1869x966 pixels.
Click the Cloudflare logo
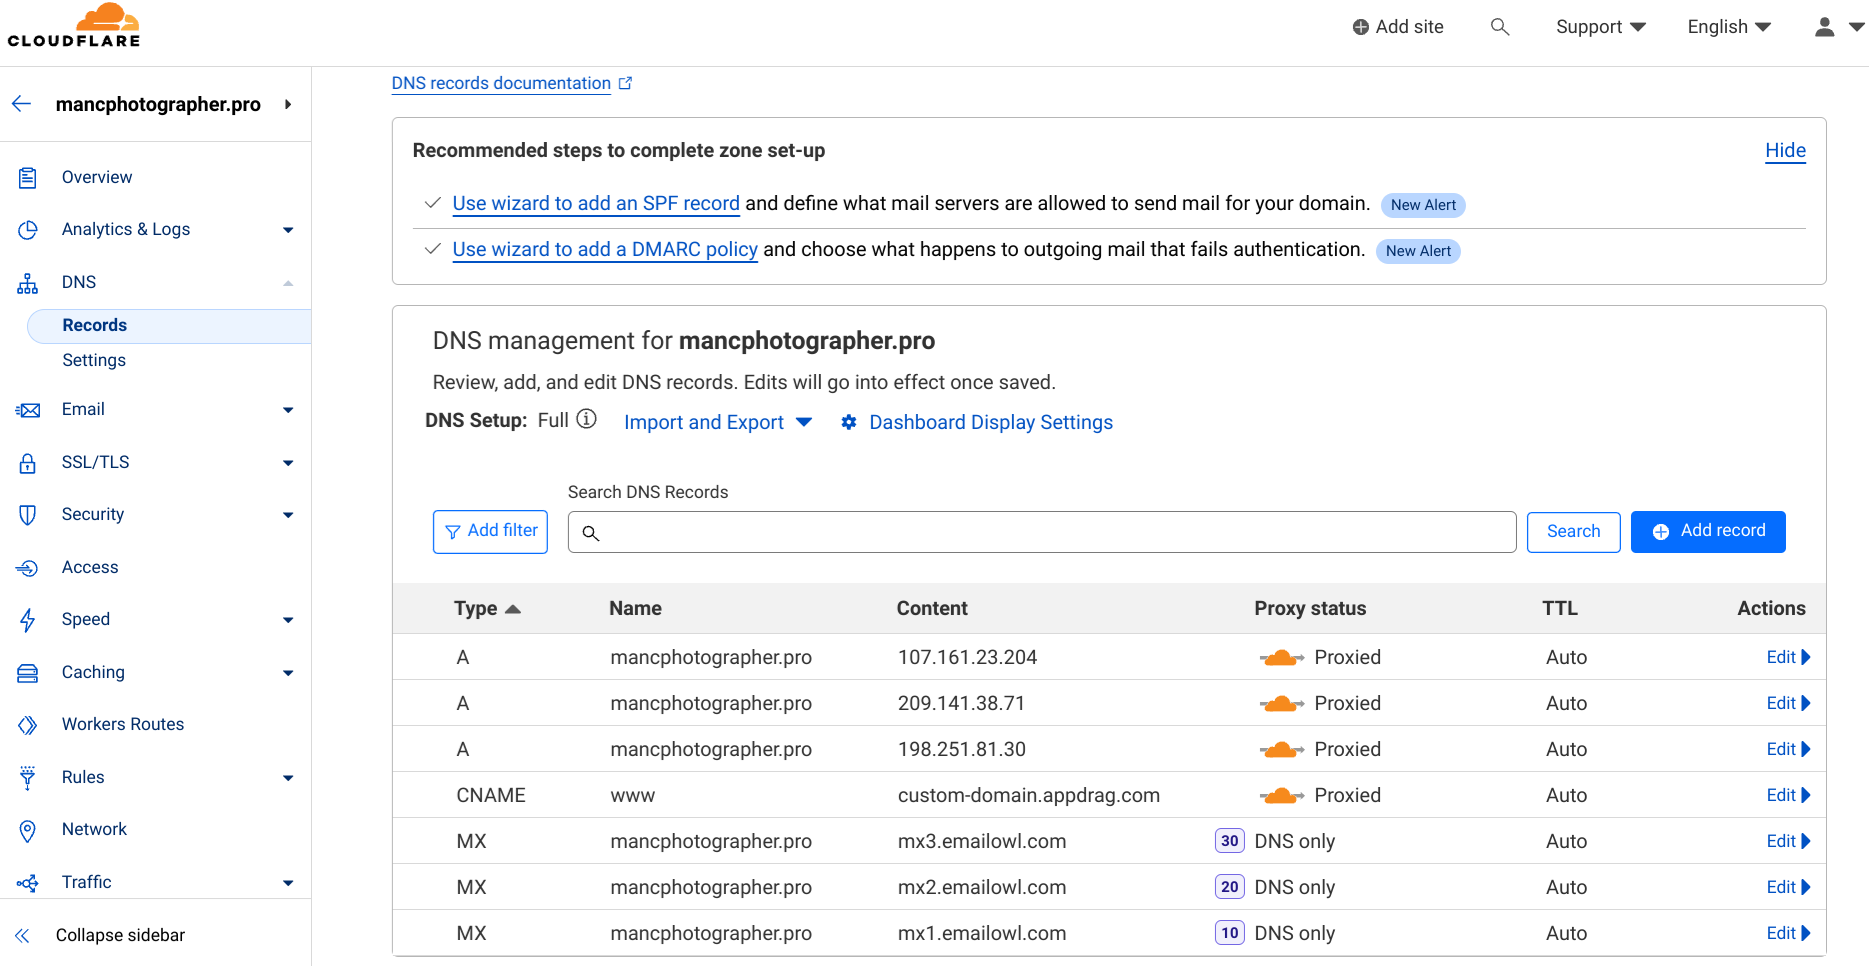coord(74,26)
